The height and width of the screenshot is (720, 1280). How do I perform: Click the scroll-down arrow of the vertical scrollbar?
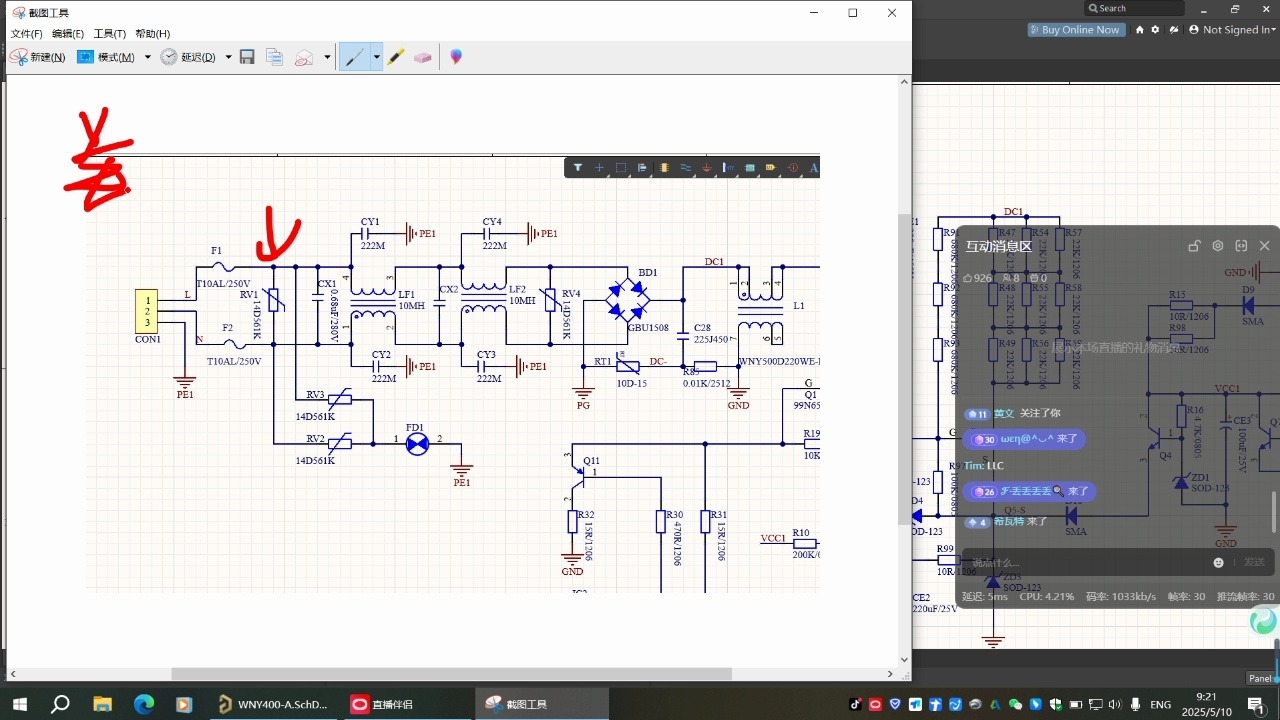(x=905, y=660)
